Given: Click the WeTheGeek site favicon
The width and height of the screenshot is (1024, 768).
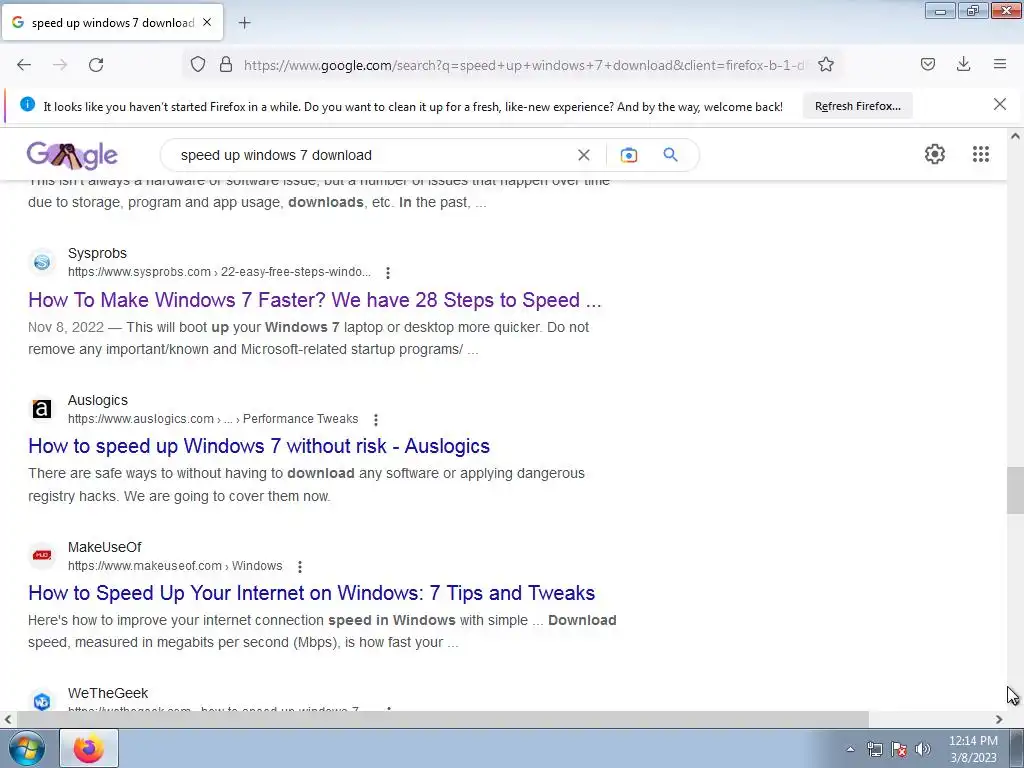Looking at the screenshot, I should pyautogui.click(x=42, y=701).
